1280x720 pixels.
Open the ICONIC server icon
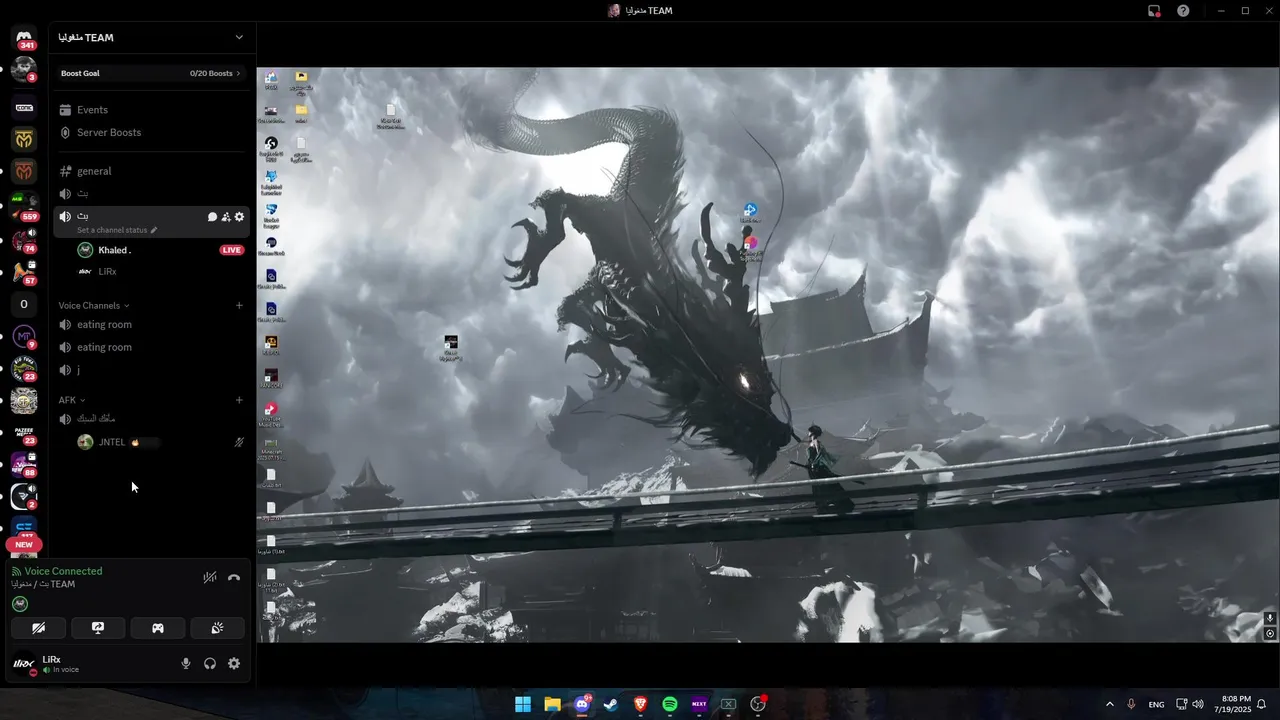pos(24,105)
